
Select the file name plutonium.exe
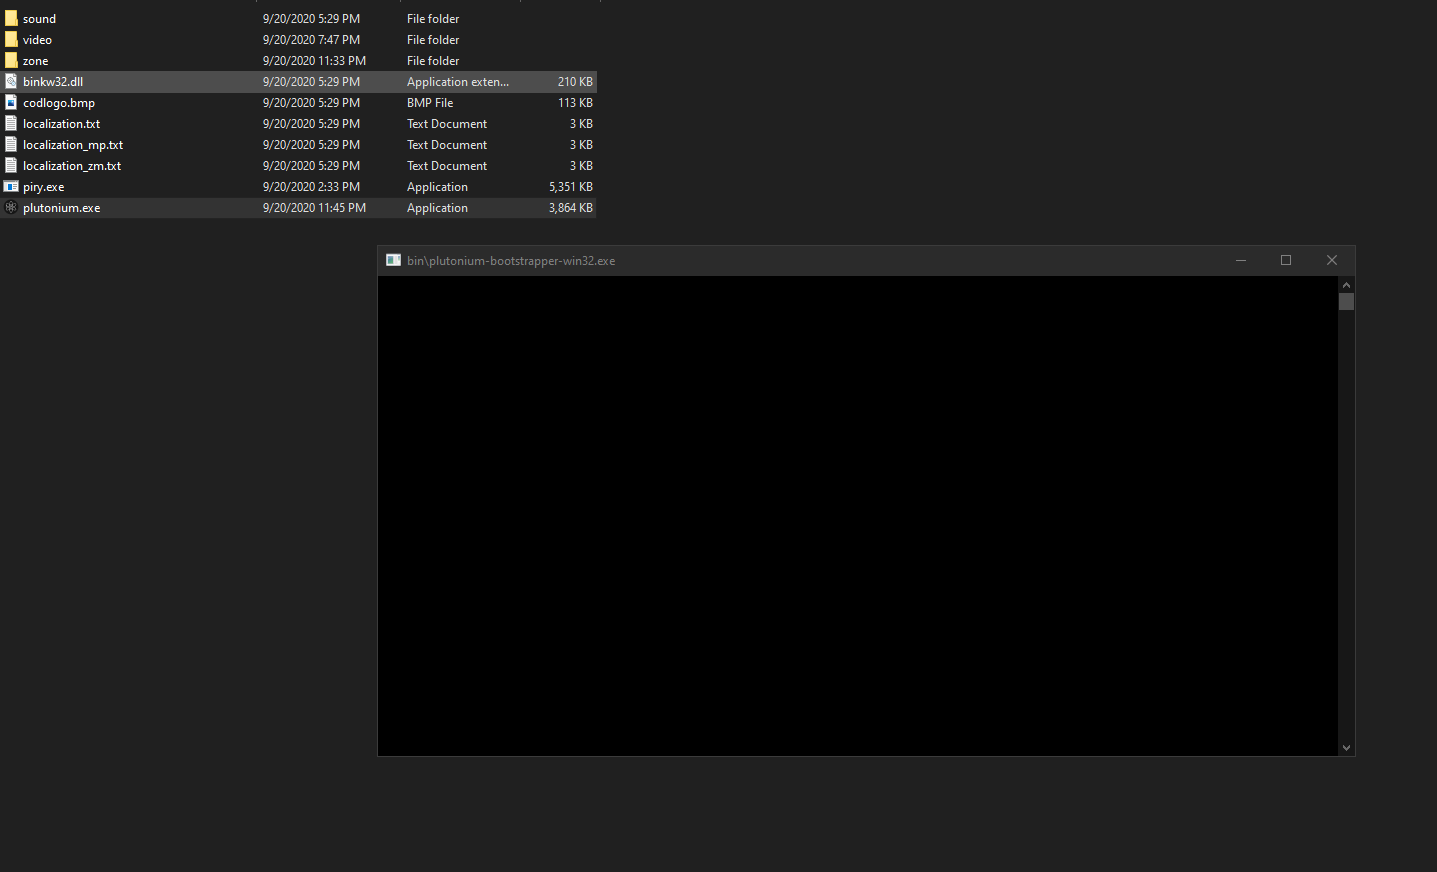tap(61, 208)
